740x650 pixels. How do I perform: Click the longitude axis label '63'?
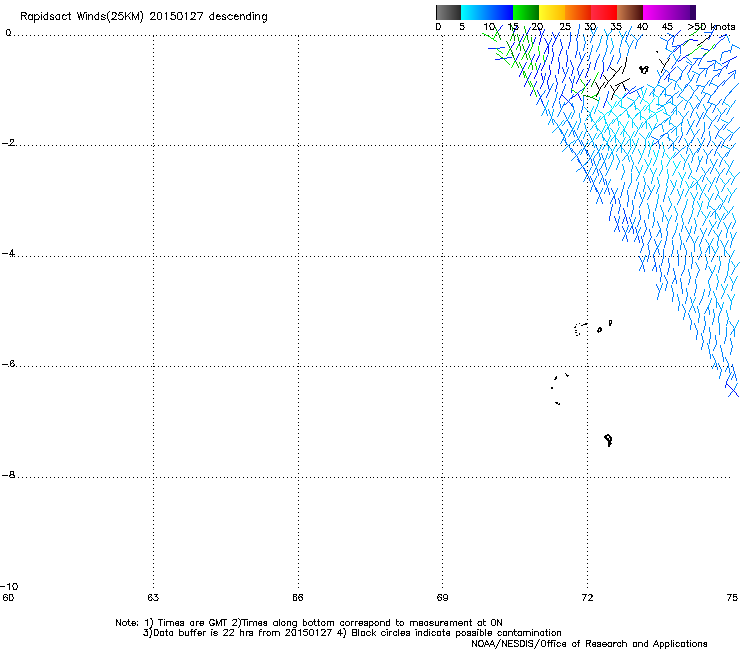(153, 598)
